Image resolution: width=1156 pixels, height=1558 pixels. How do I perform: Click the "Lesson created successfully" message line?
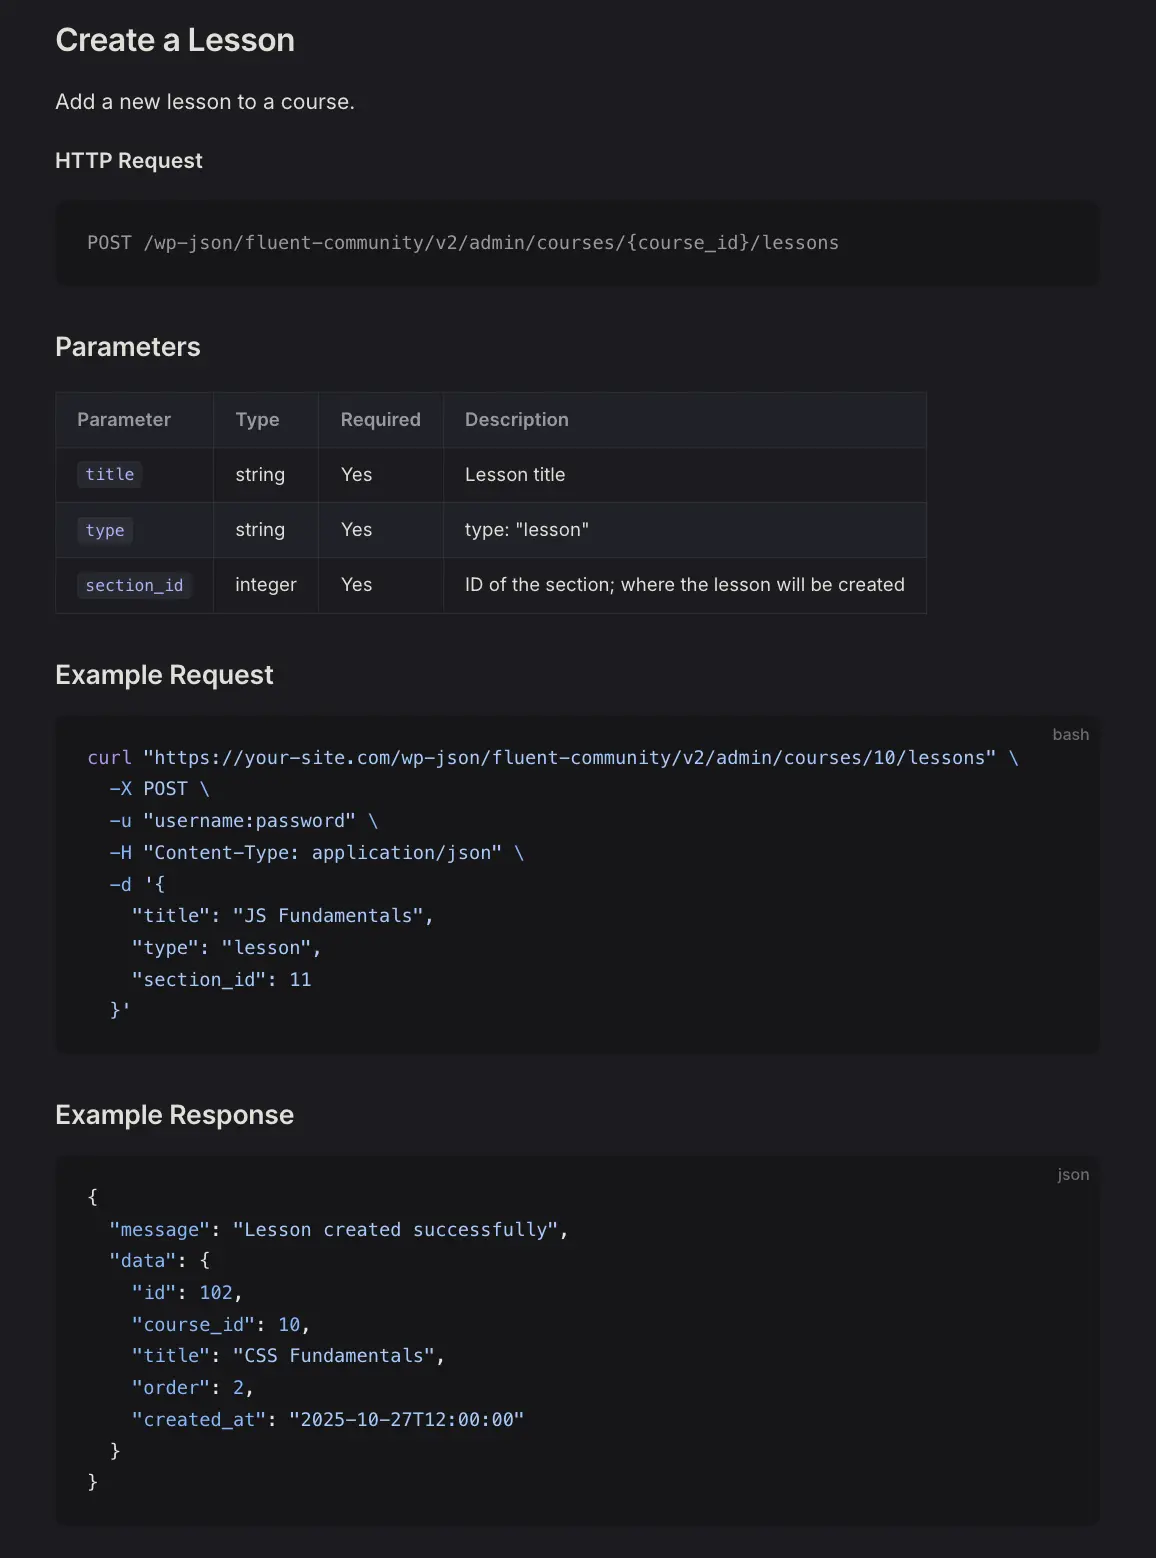click(339, 1230)
